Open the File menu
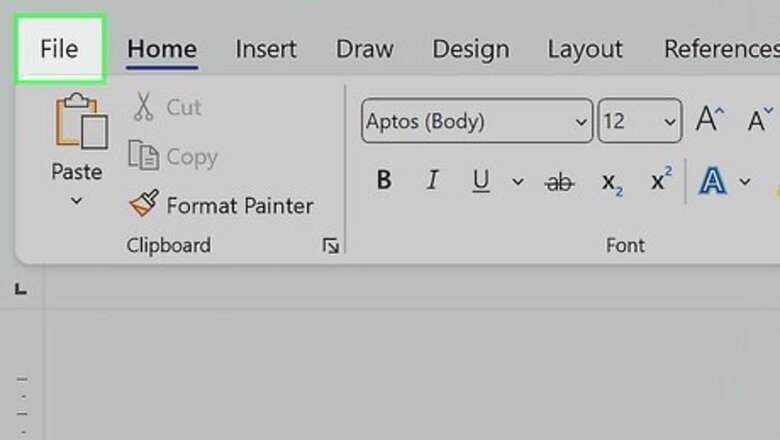The width and height of the screenshot is (780, 440). coord(59,48)
